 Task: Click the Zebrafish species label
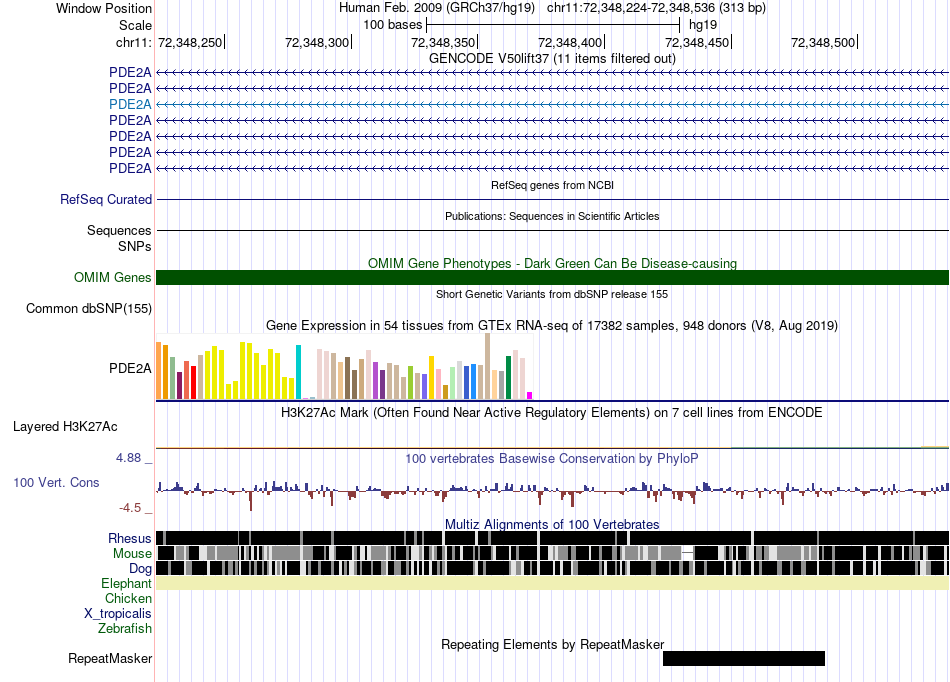click(x=125, y=629)
